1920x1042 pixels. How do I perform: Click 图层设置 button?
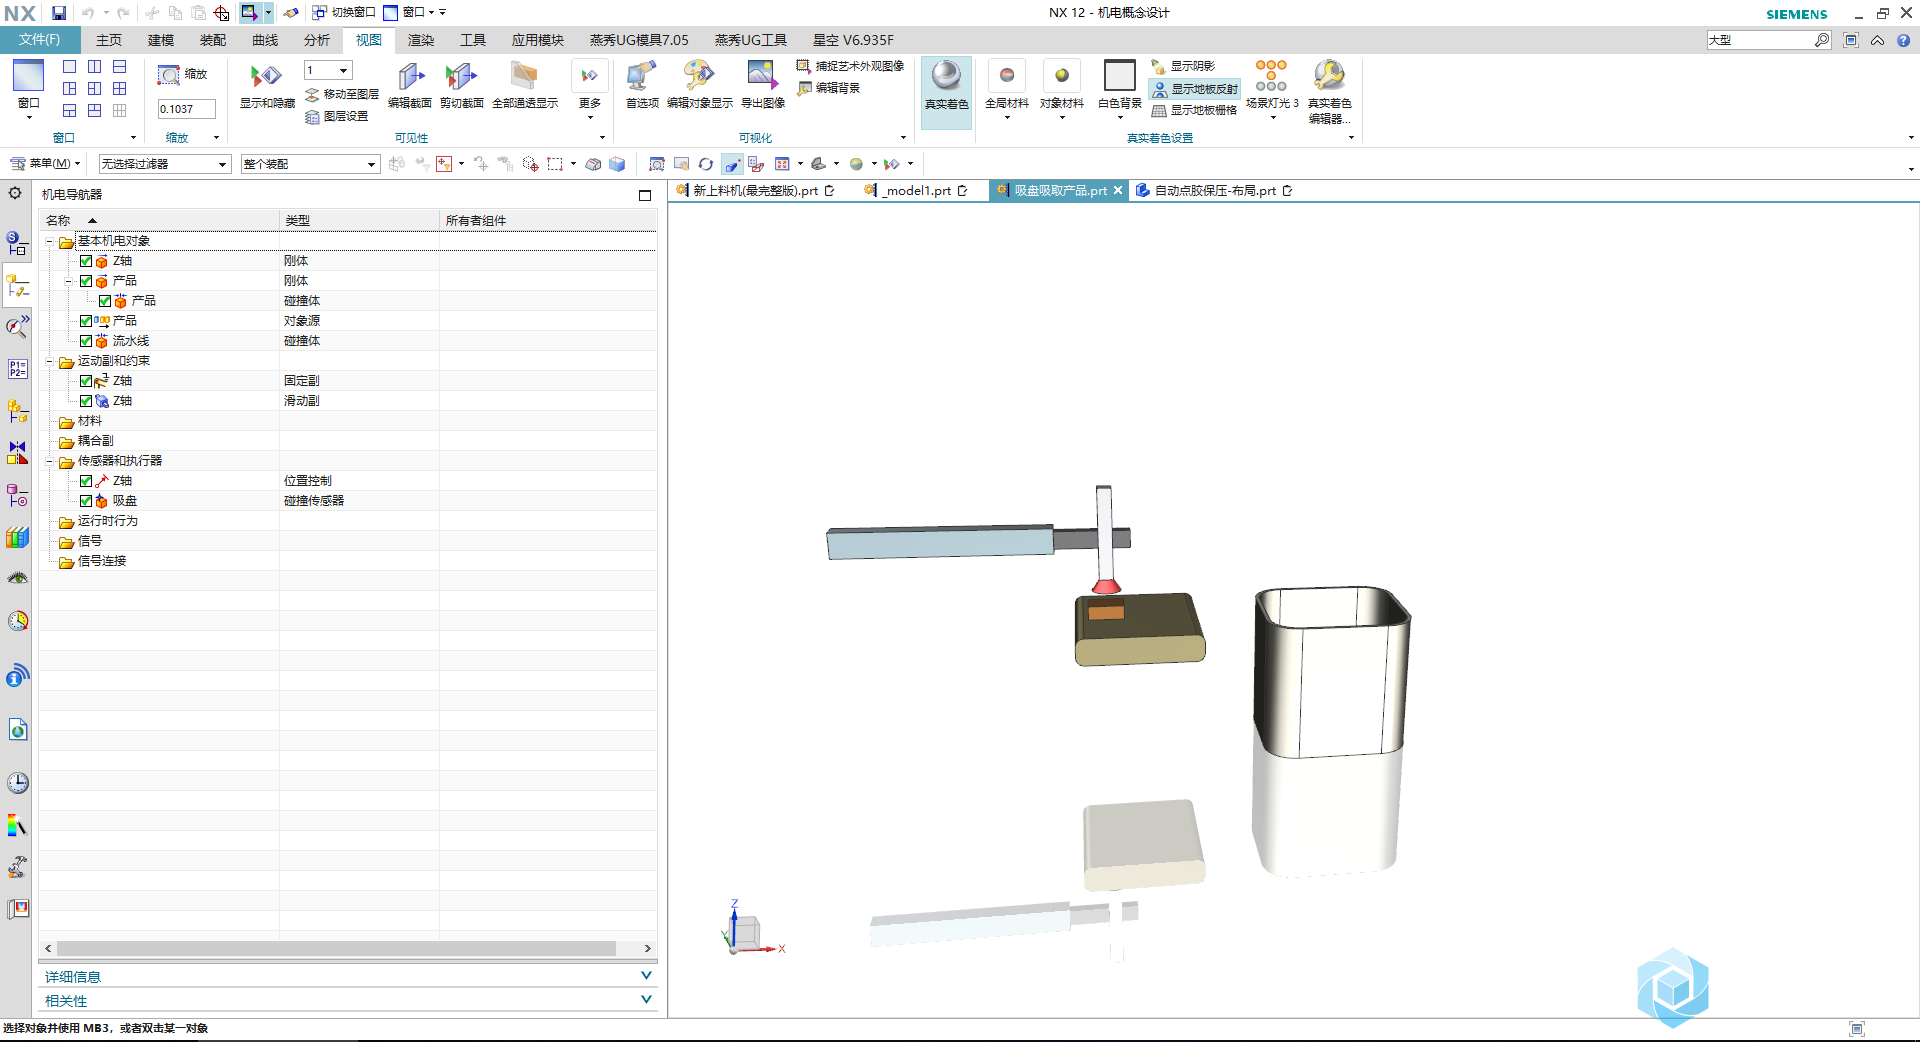[x=337, y=116]
